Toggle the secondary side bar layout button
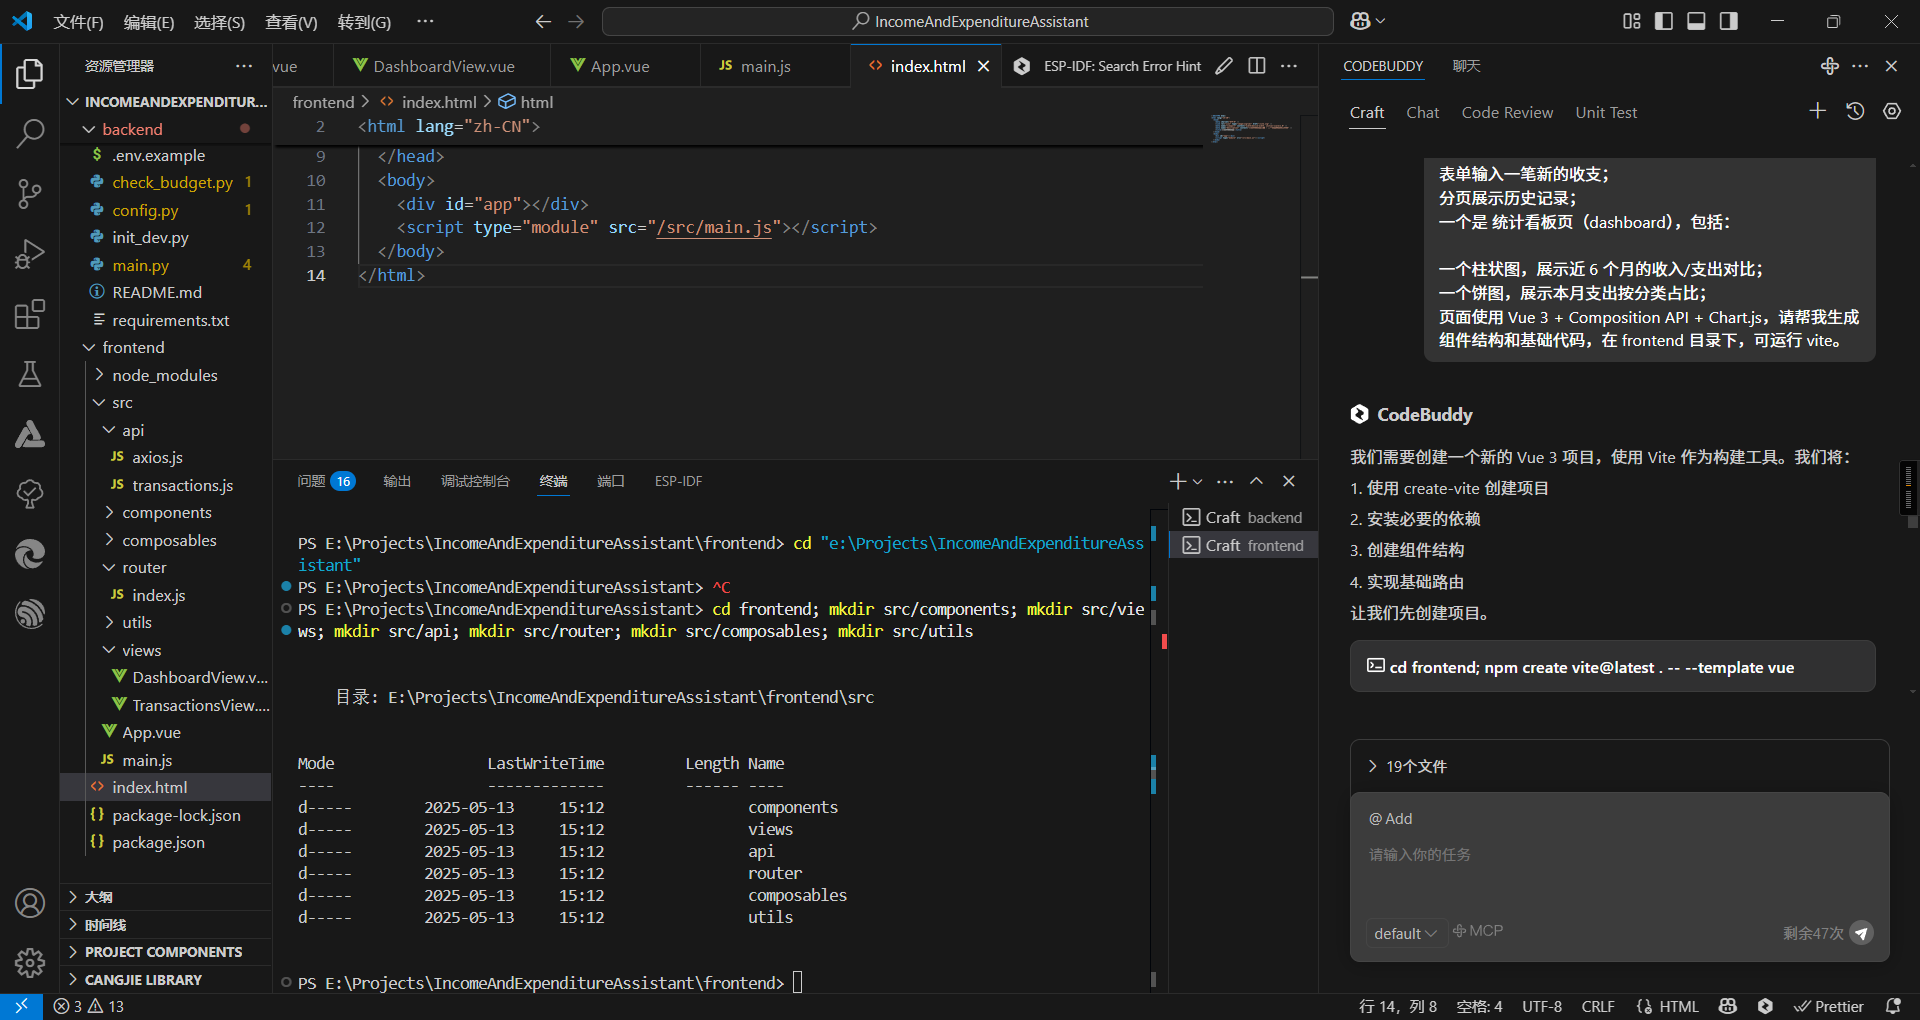1920x1020 pixels. click(x=1729, y=21)
